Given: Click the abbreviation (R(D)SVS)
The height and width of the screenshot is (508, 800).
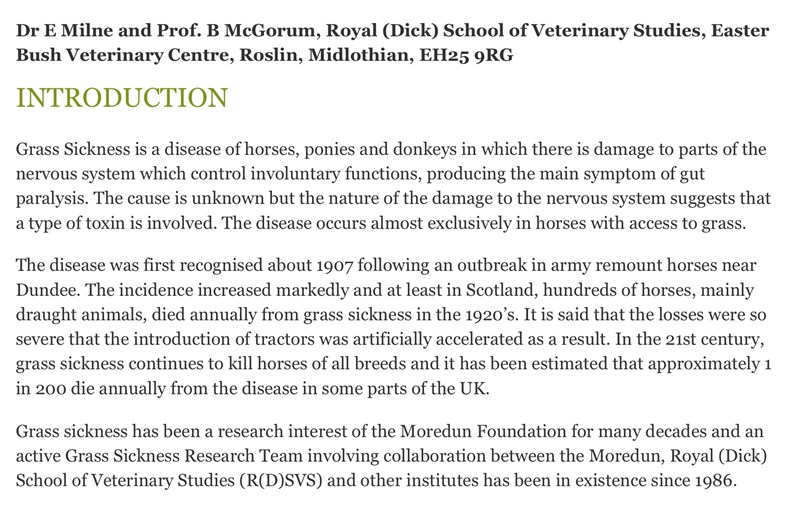Looking at the screenshot, I should pos(280,481).
